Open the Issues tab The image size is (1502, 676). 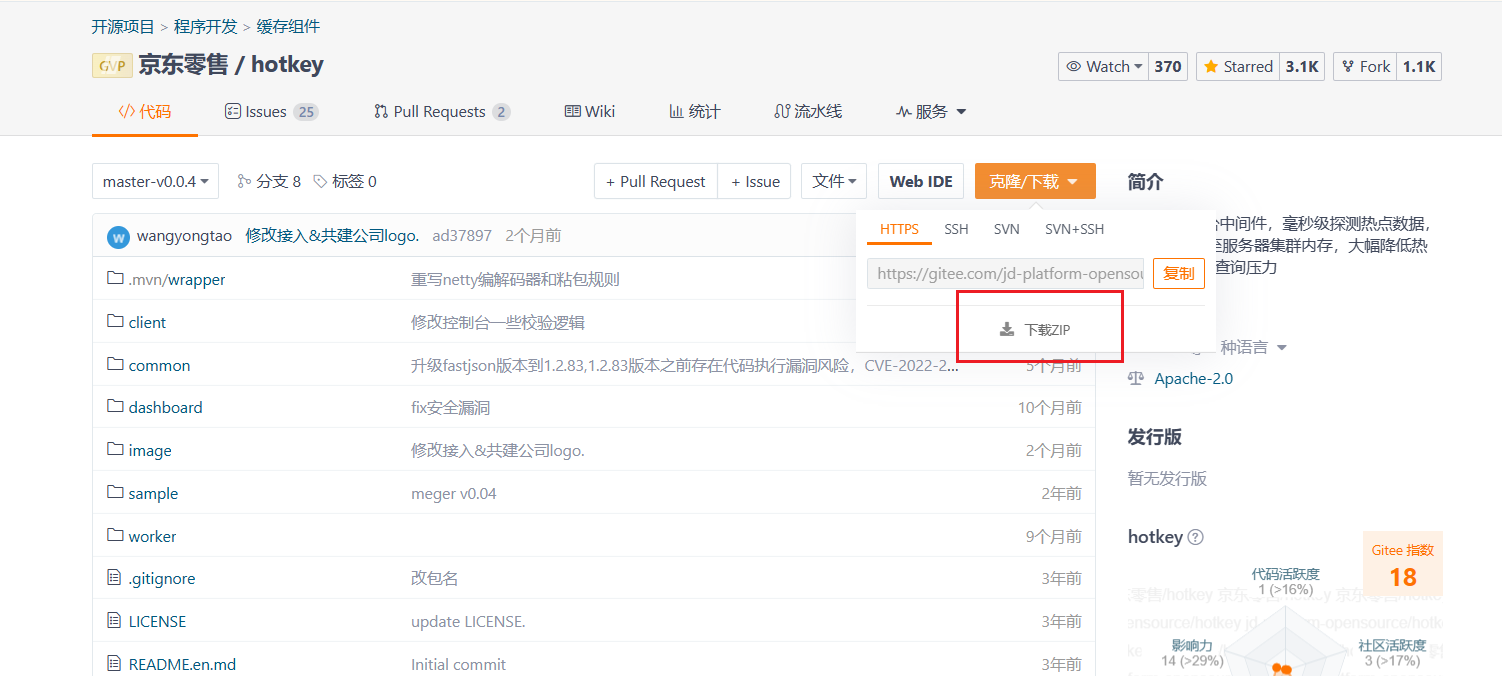271,111
